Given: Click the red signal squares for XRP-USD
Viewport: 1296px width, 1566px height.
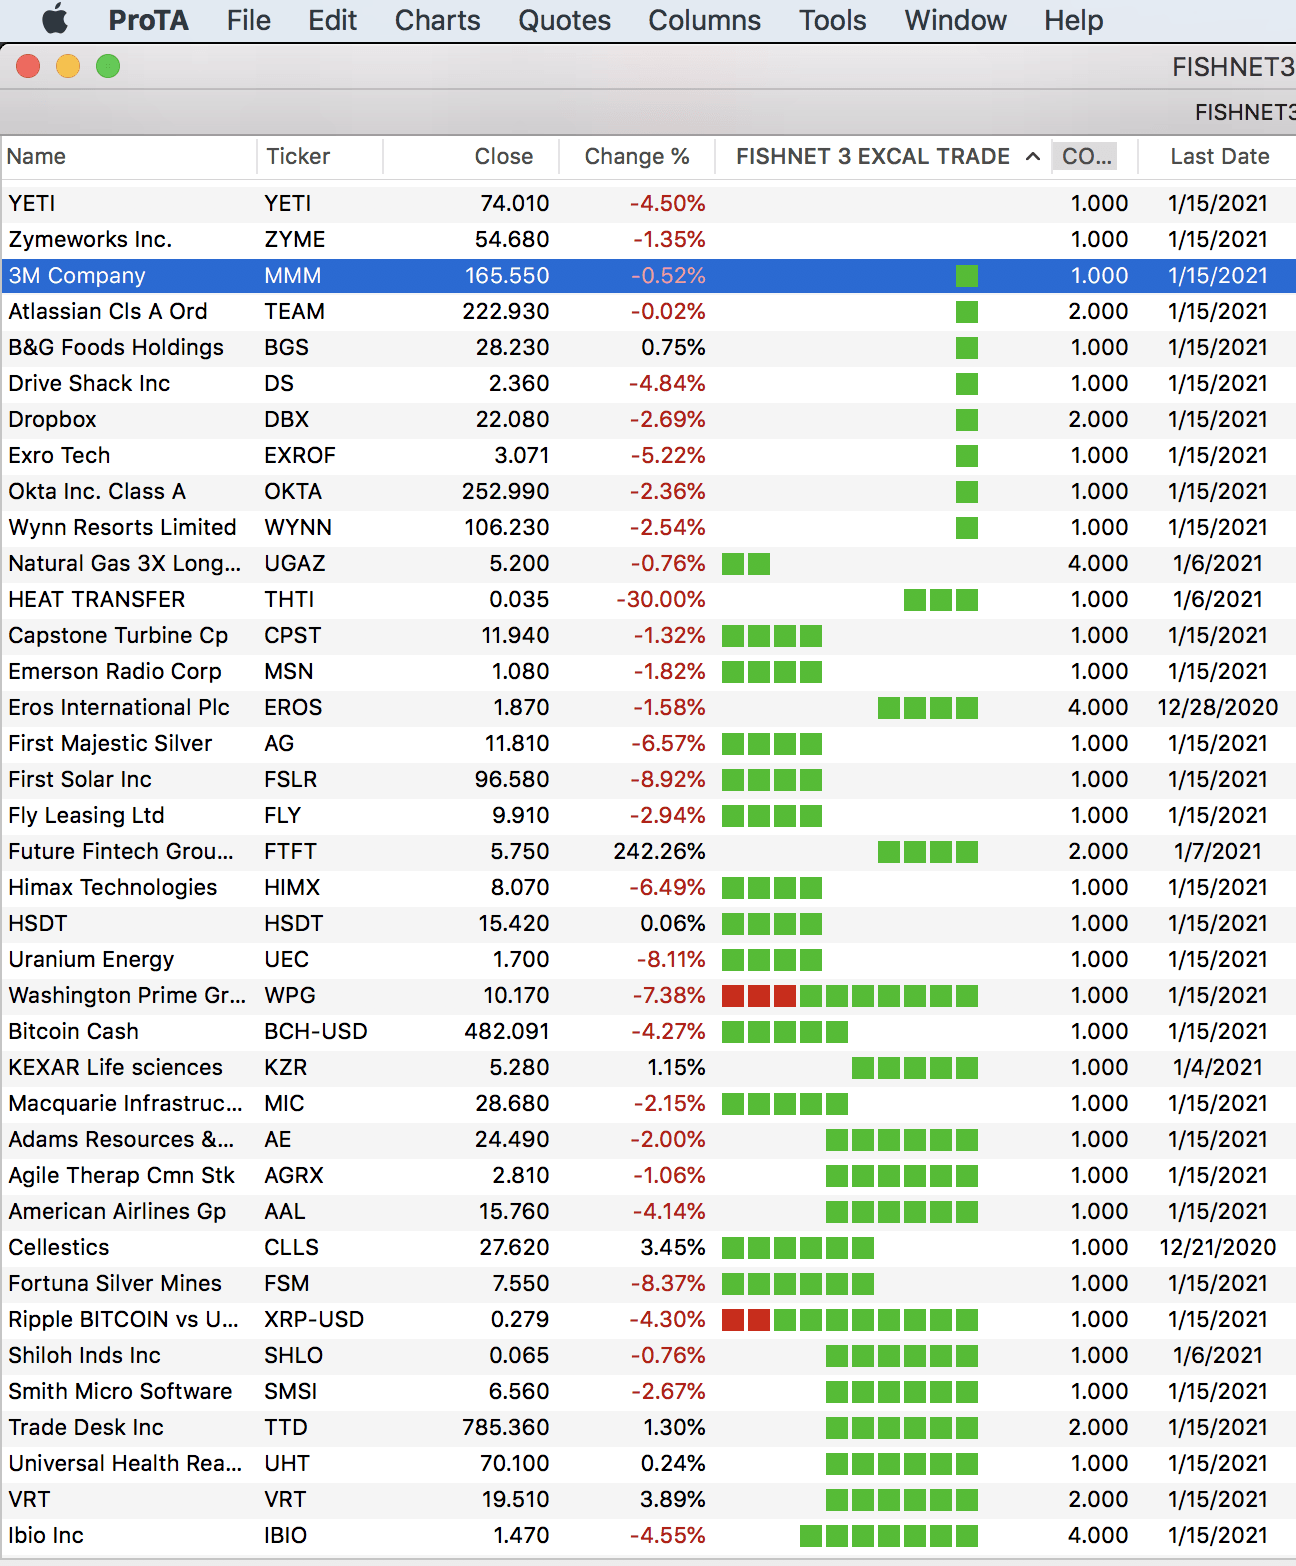Looking at the screenshot, I should [x=746, y=1319].
